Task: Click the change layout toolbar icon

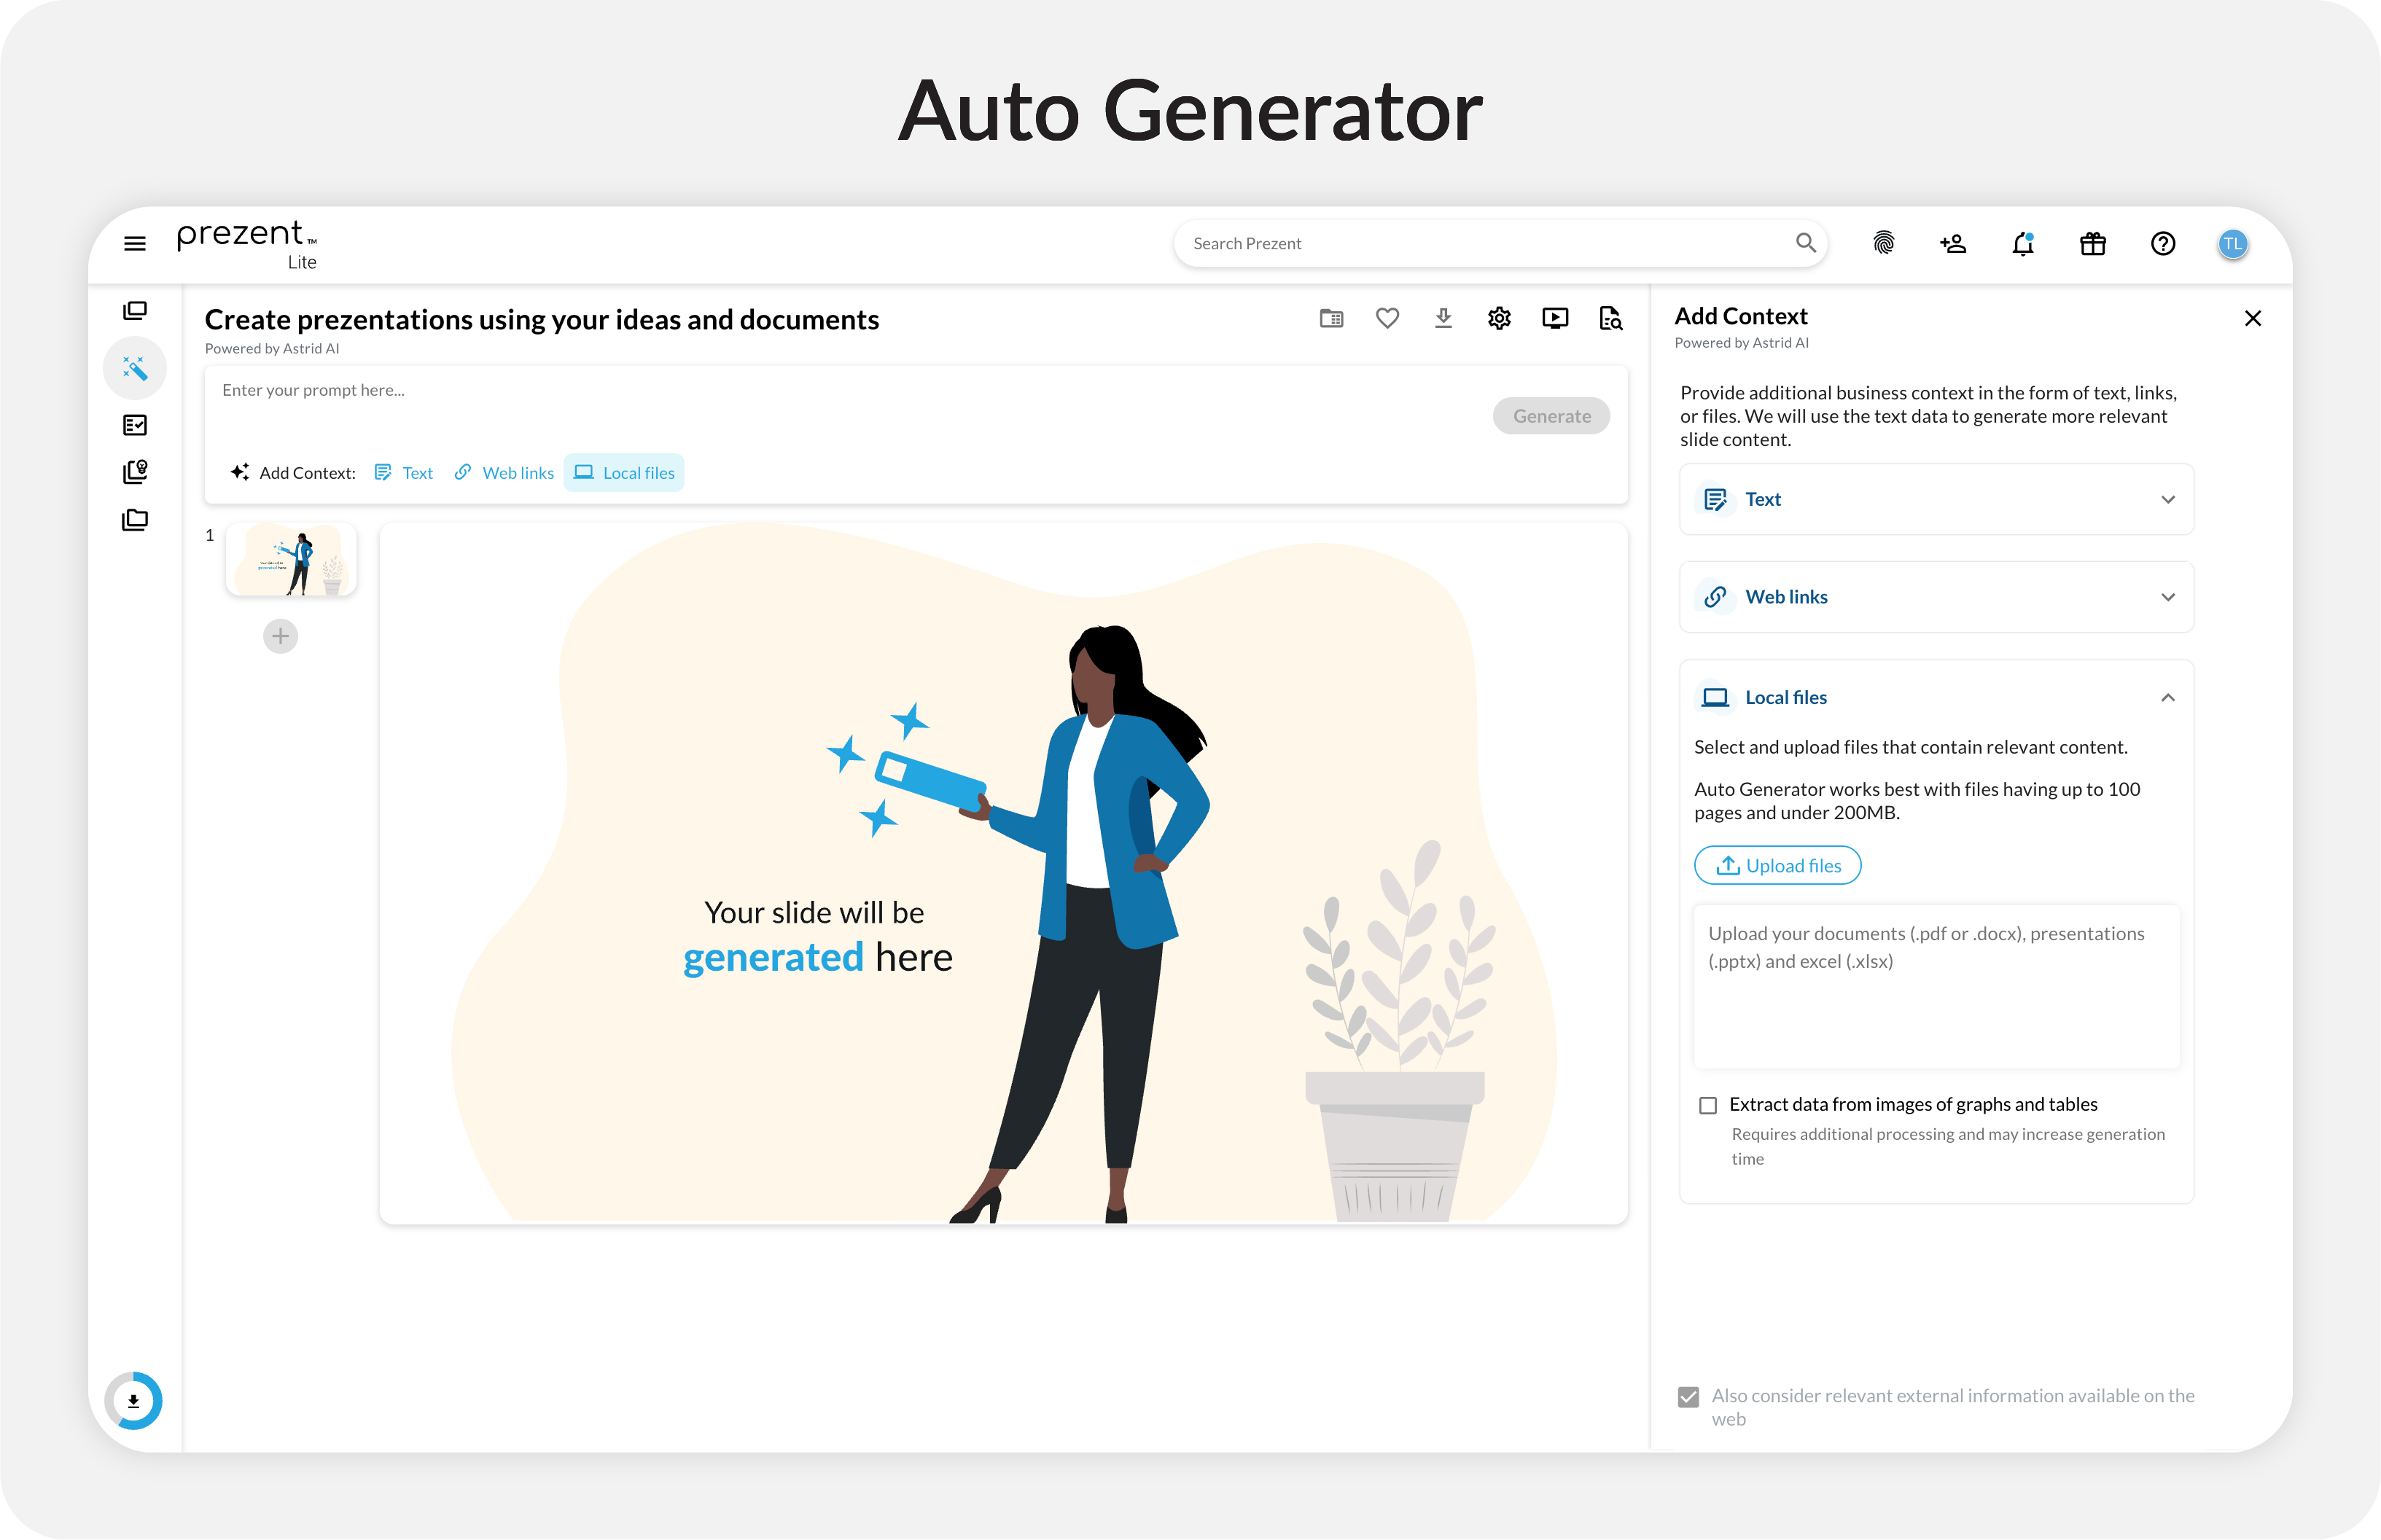Action: pyautogui.click(x=1331, y=318)
